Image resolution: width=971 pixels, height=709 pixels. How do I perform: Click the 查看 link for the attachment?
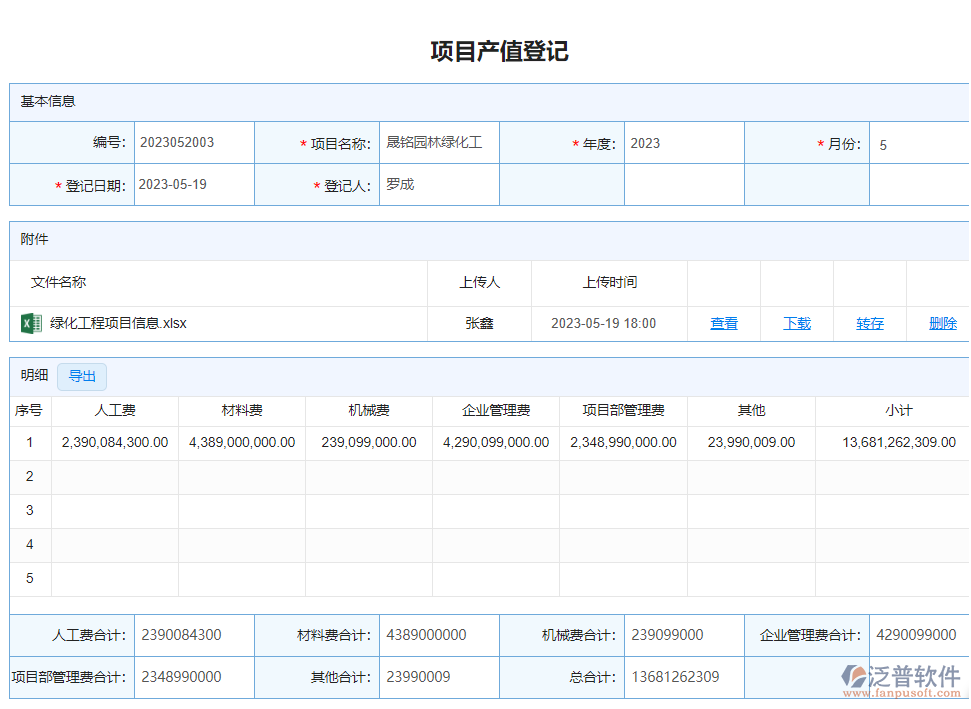(724, 323)
